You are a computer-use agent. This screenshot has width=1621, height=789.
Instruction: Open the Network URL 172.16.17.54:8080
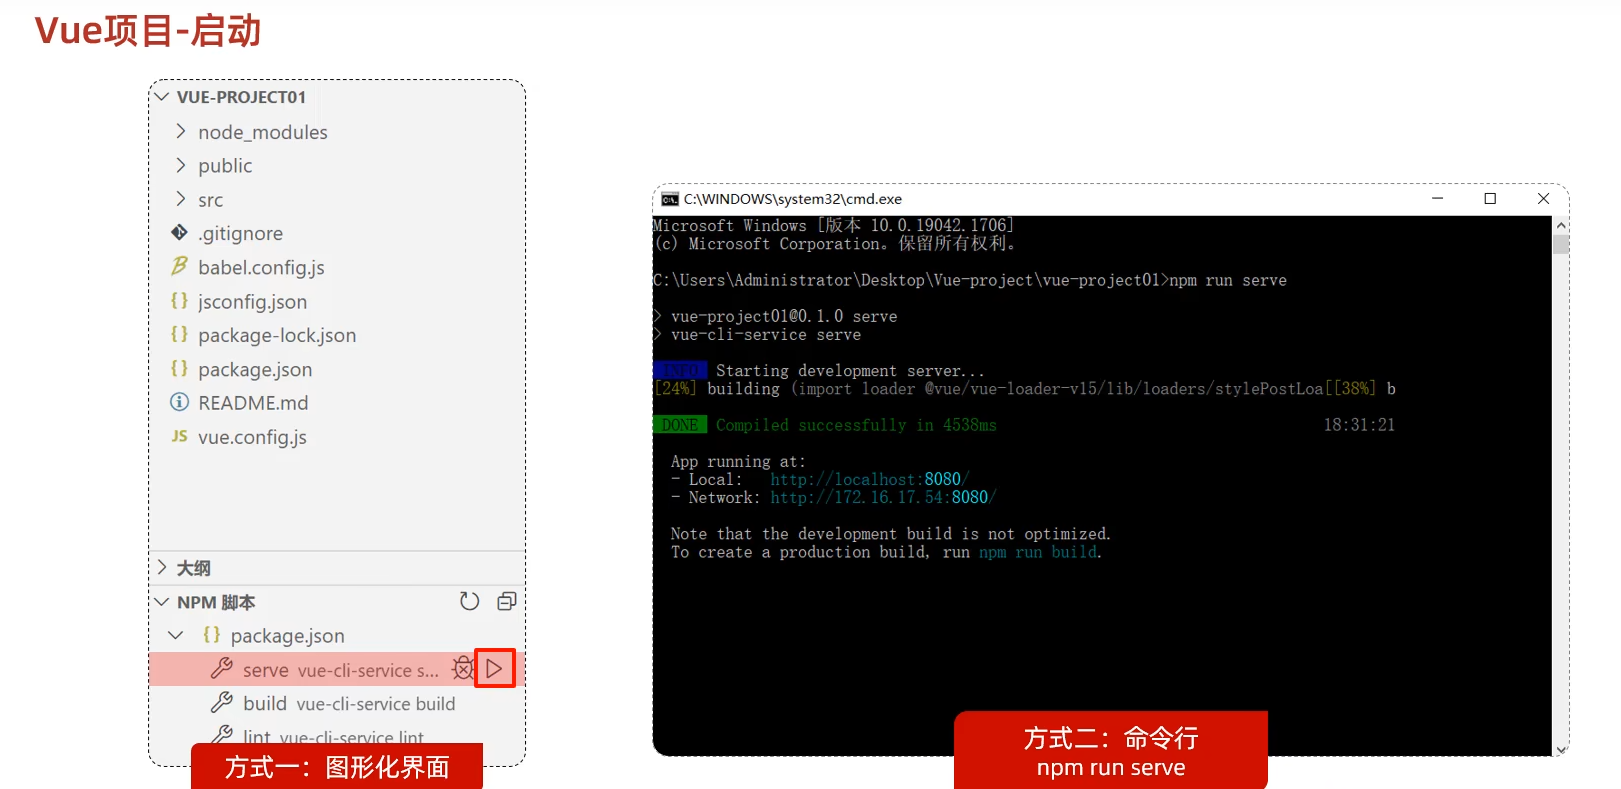883,498
